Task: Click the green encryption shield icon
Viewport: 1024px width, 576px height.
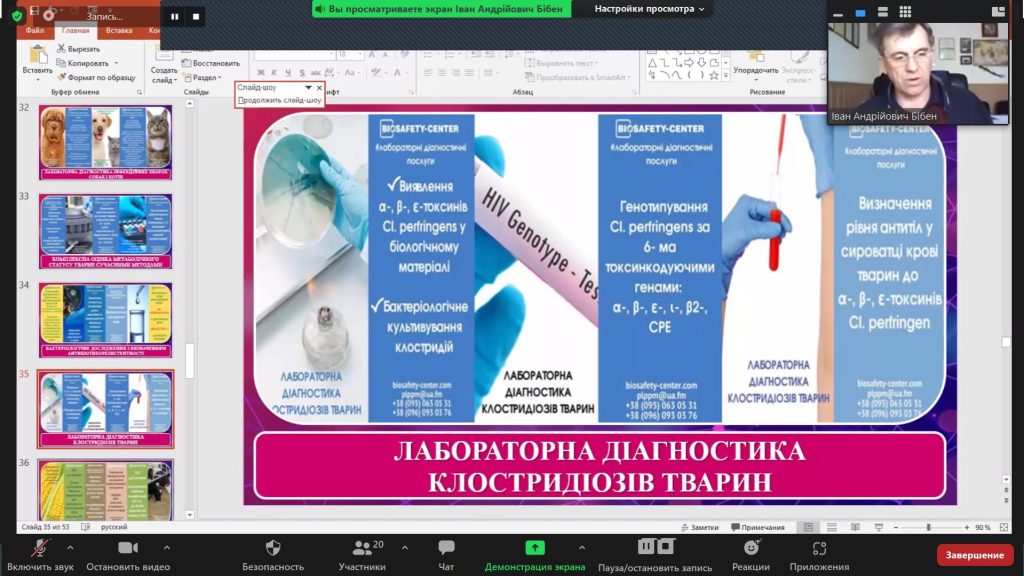Action: (x=17, y=16)
